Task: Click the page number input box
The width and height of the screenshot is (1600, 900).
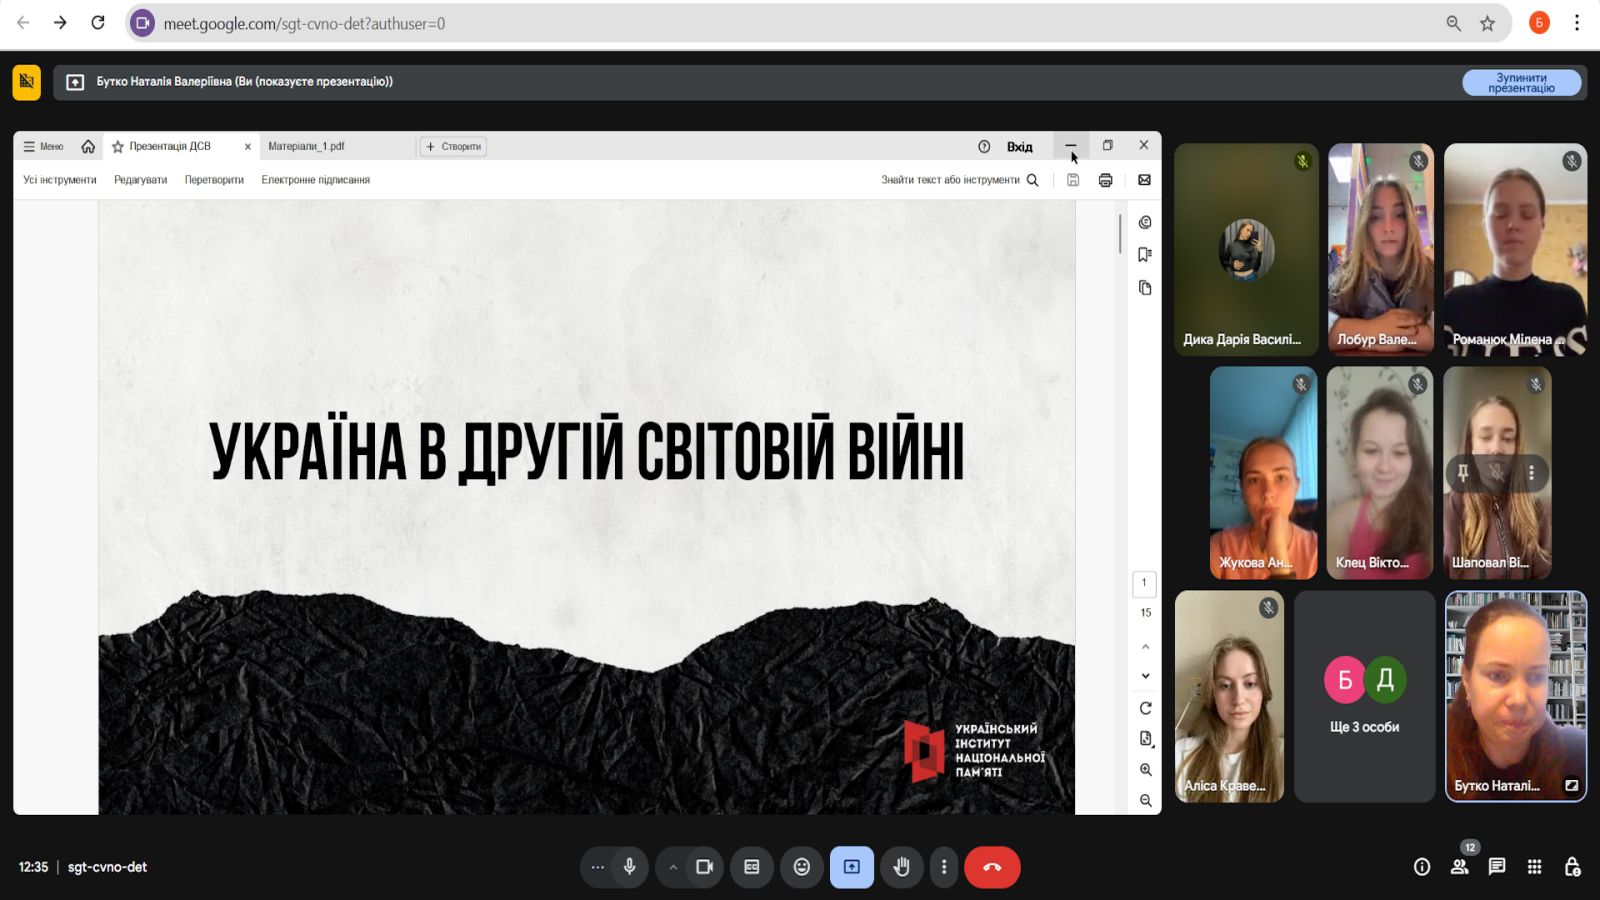Action: coord(1144,582)
